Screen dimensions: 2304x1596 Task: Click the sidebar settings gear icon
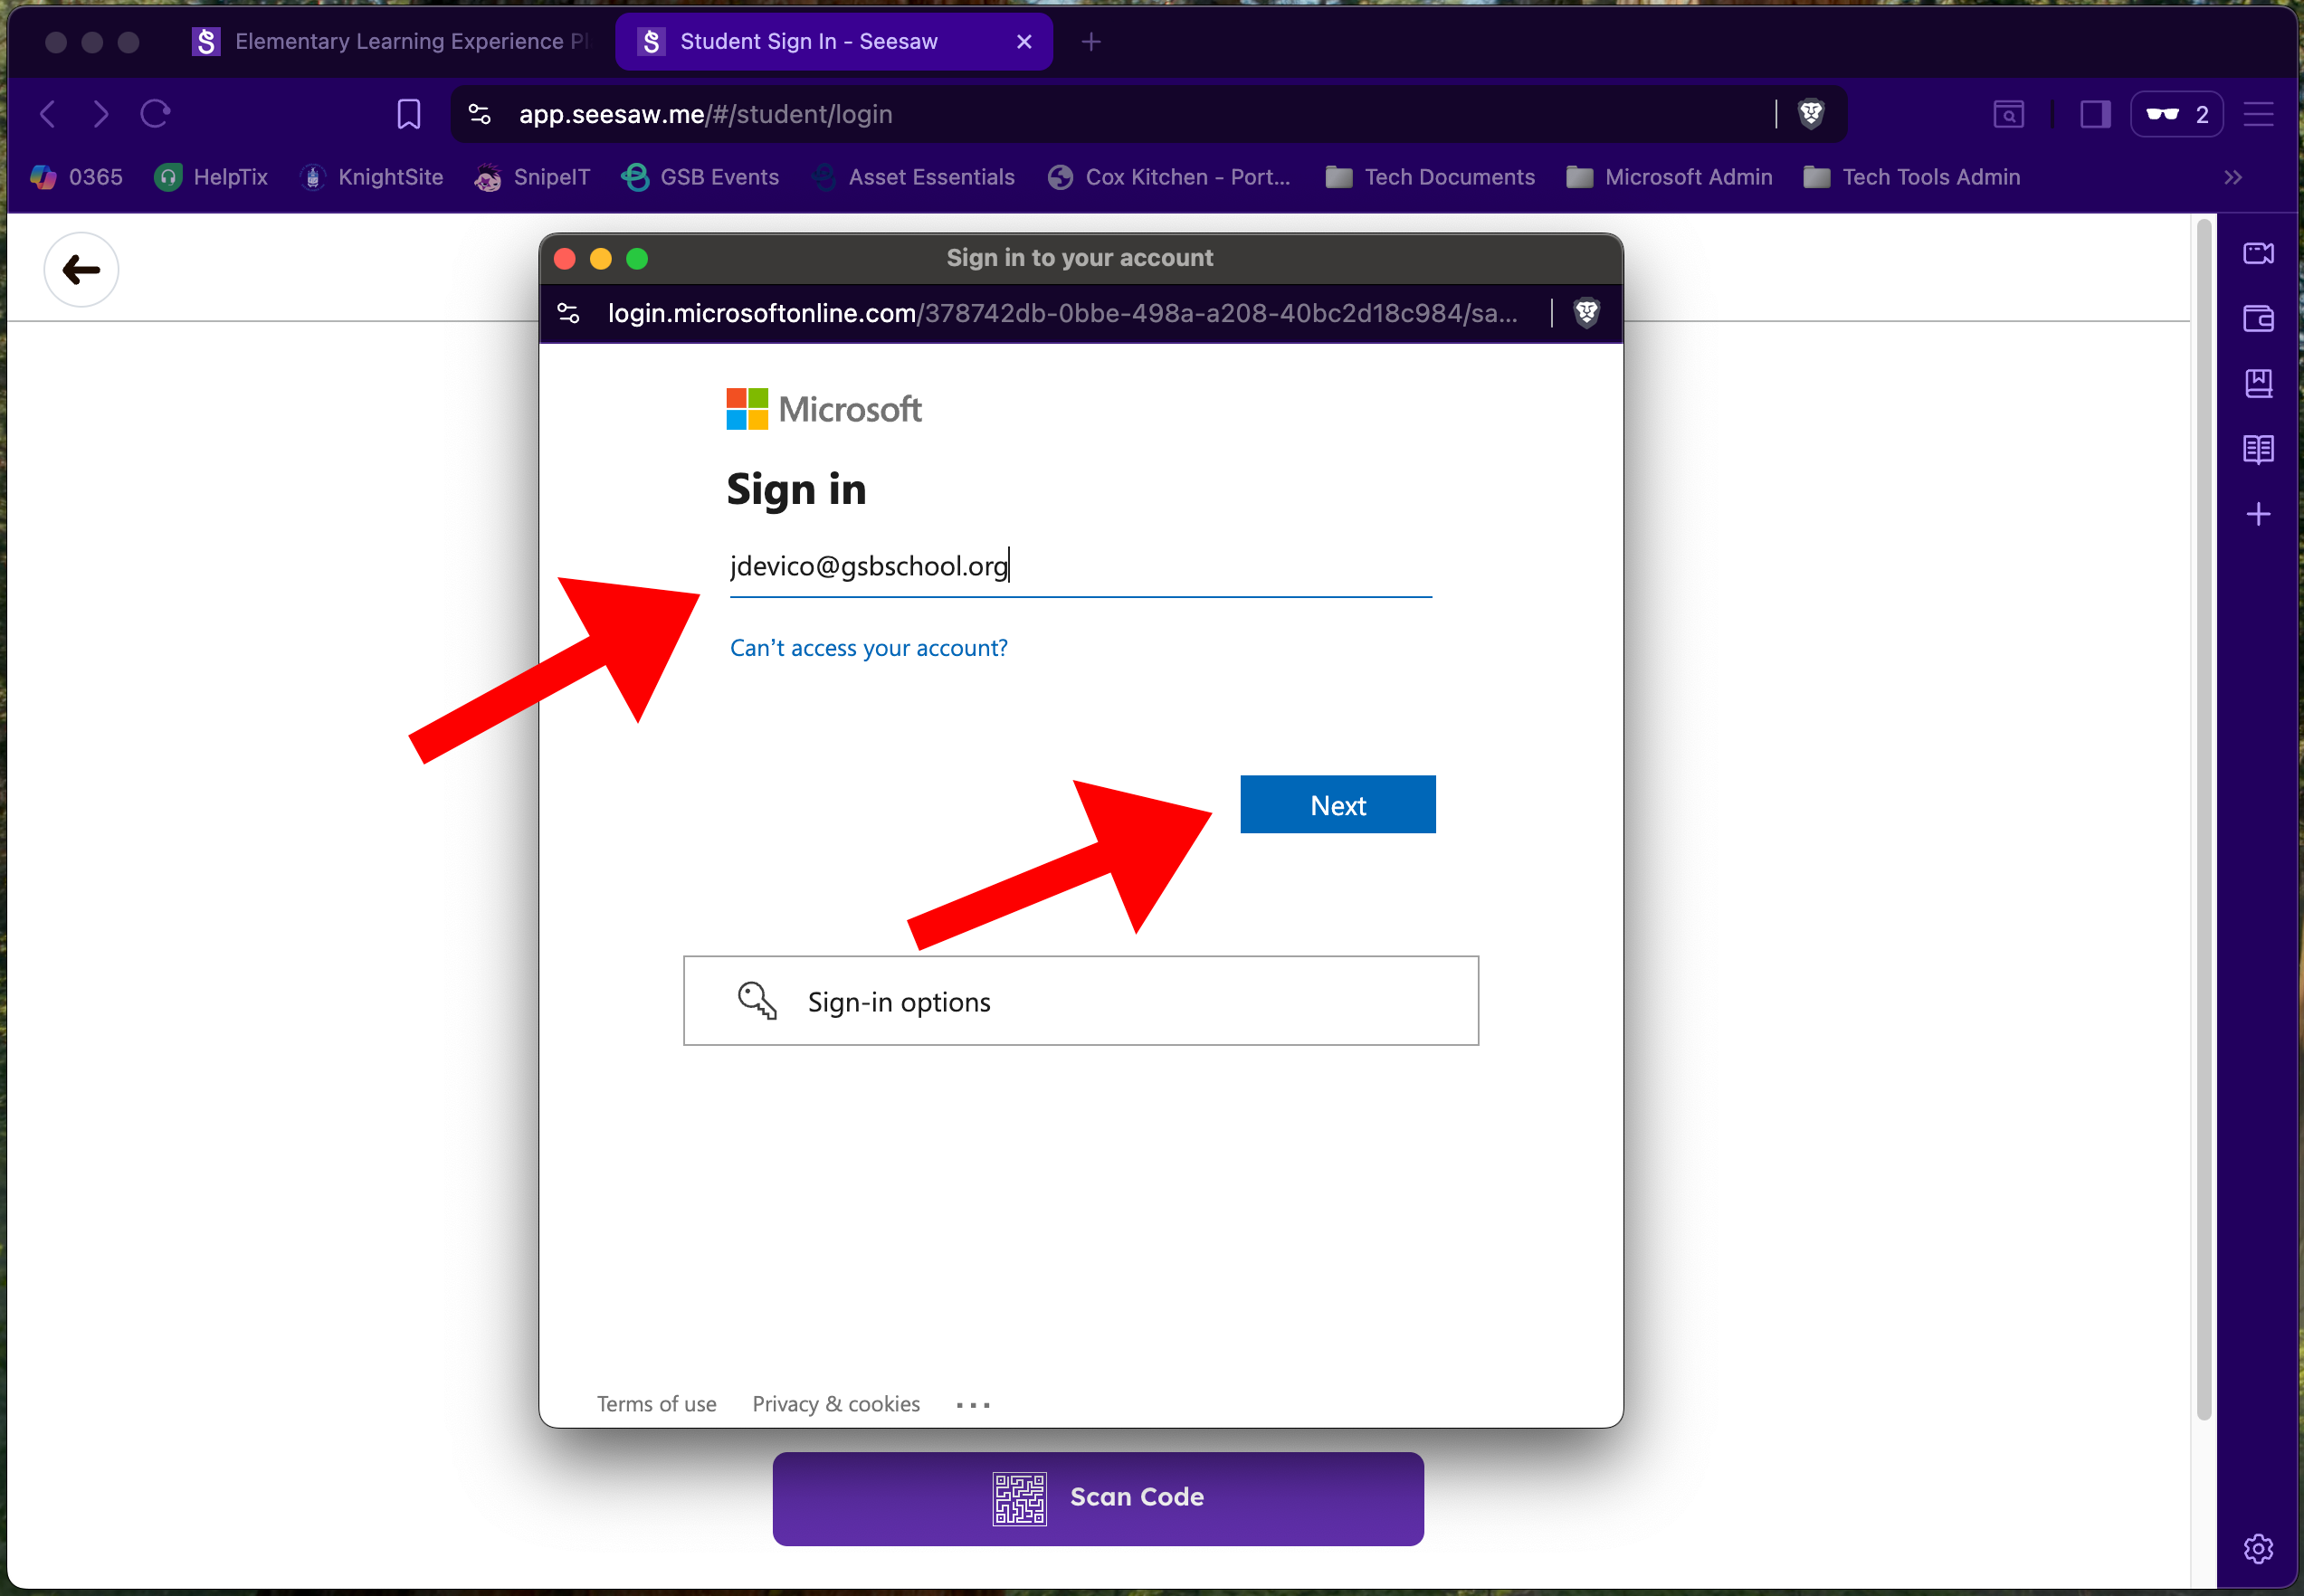pyautogui.click(x=2258, y=1548)
